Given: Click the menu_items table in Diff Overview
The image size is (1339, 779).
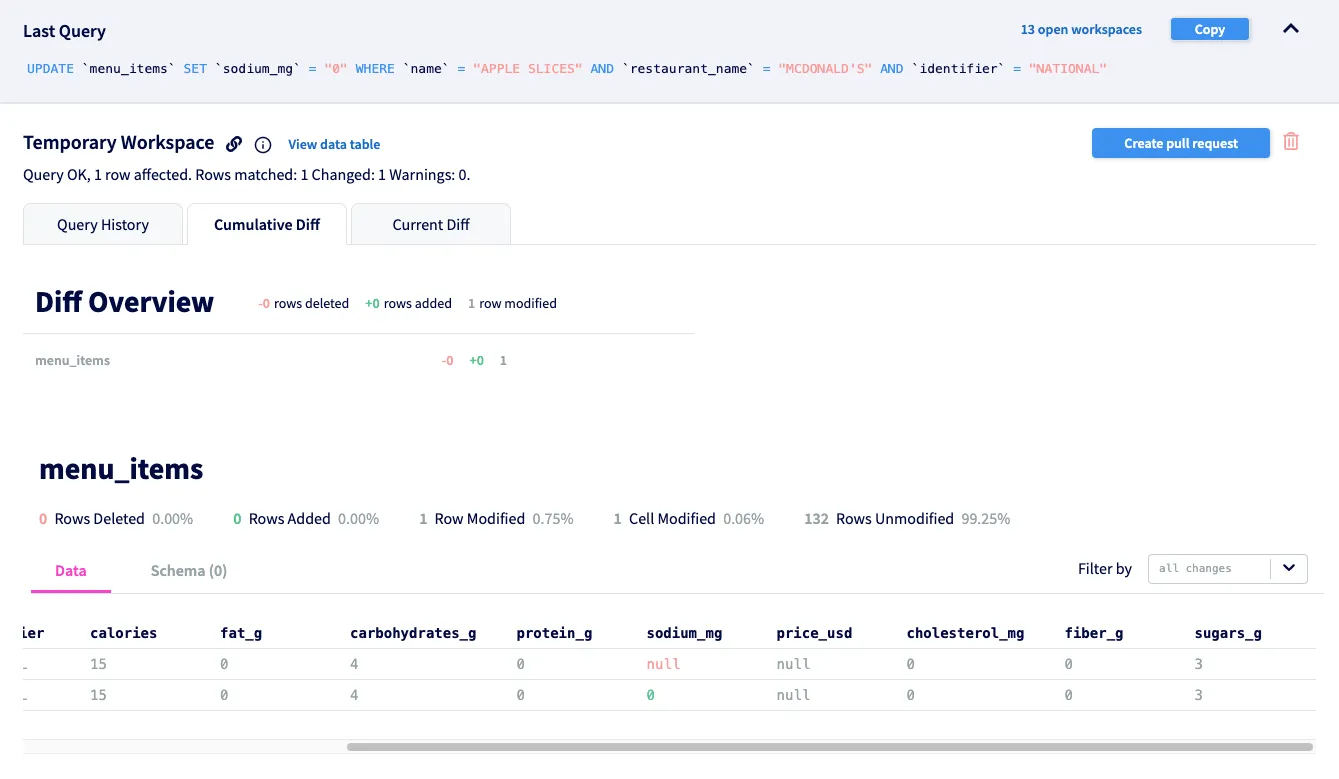Looking at the screenshot, I should 73,361.
